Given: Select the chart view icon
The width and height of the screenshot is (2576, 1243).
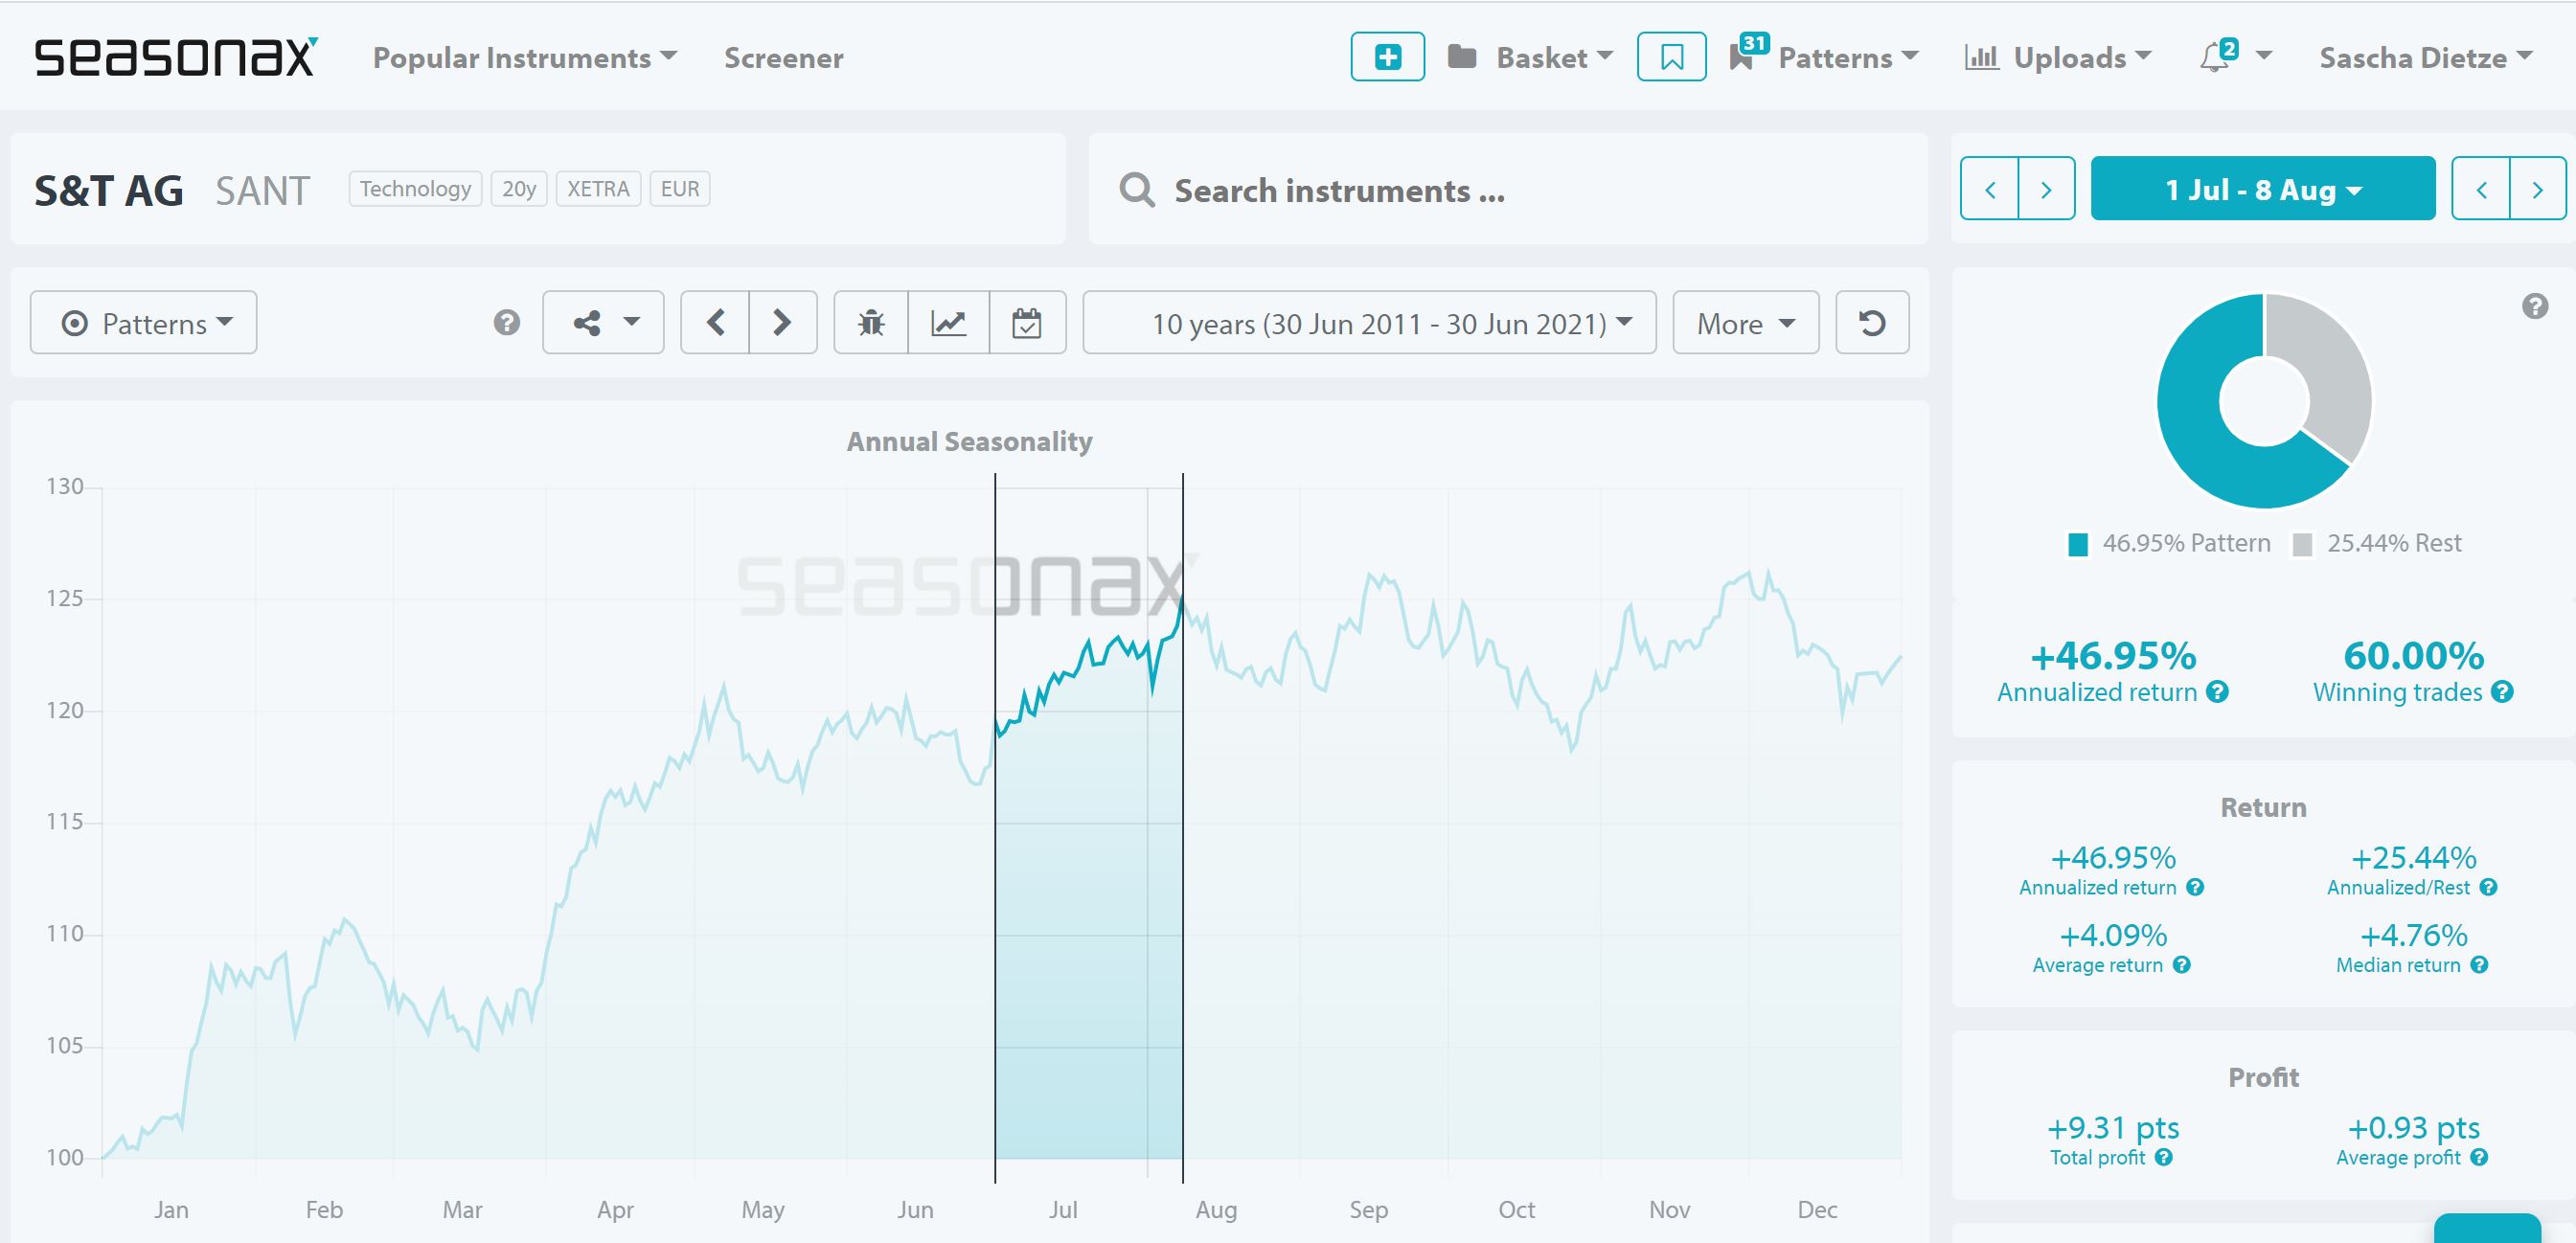Looking at the screenshot, I should click(x=949, y=322).
